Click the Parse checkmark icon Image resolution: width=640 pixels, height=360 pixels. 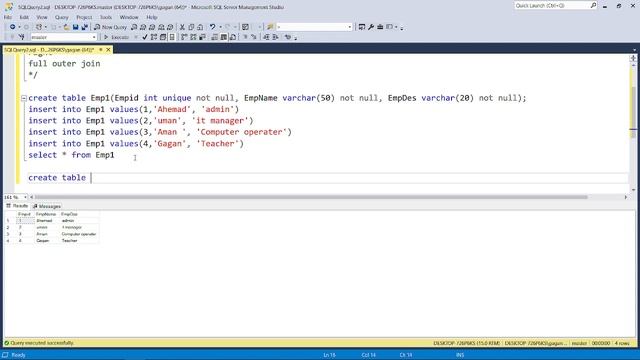tap(145, 37)
